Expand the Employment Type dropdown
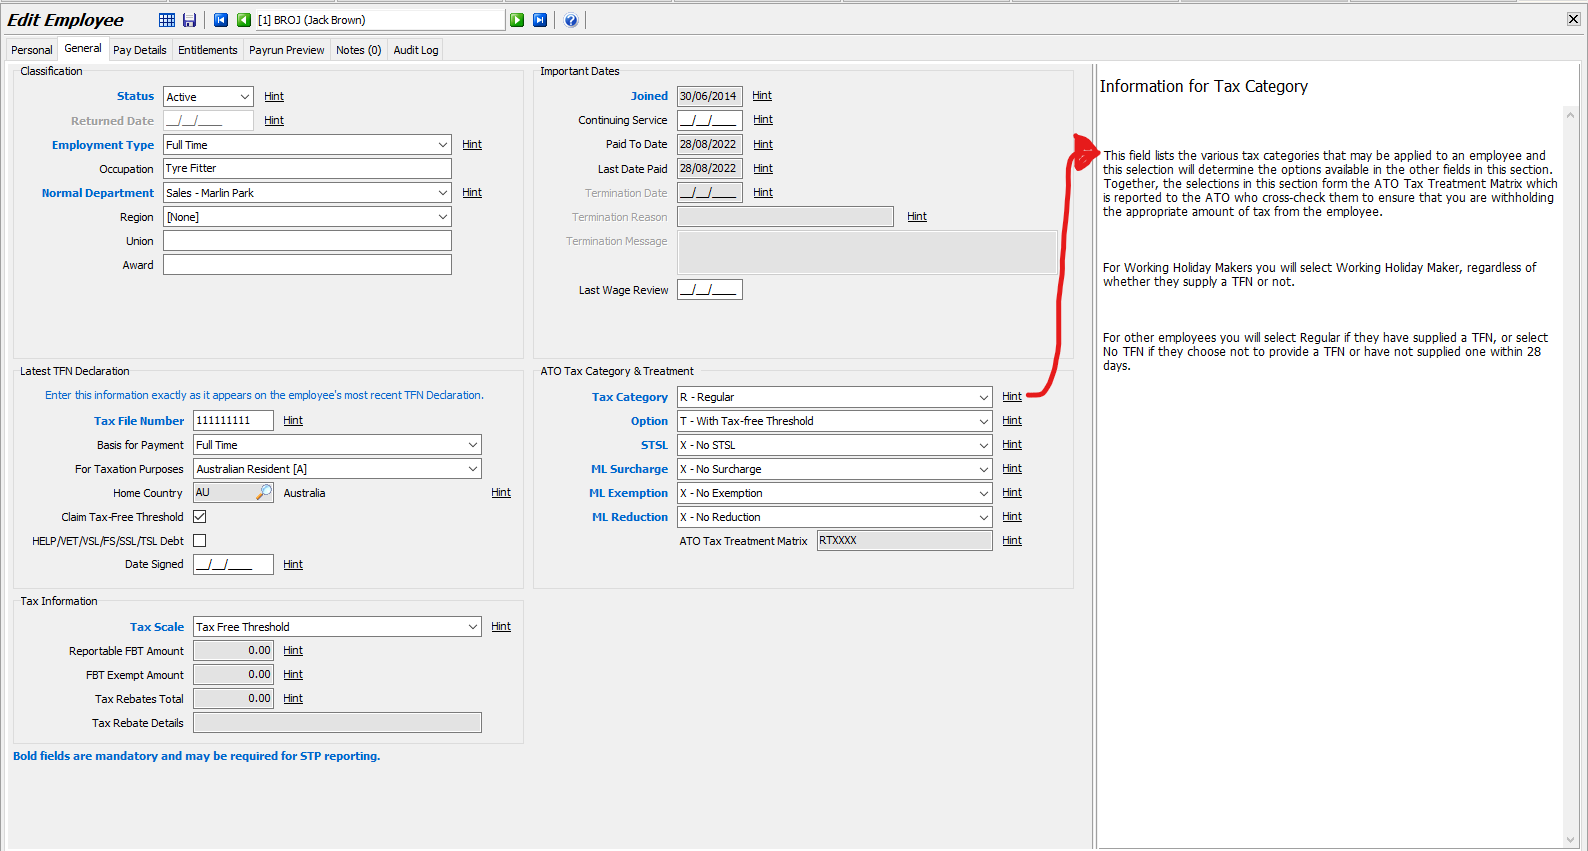 click(x=443, y=145)
